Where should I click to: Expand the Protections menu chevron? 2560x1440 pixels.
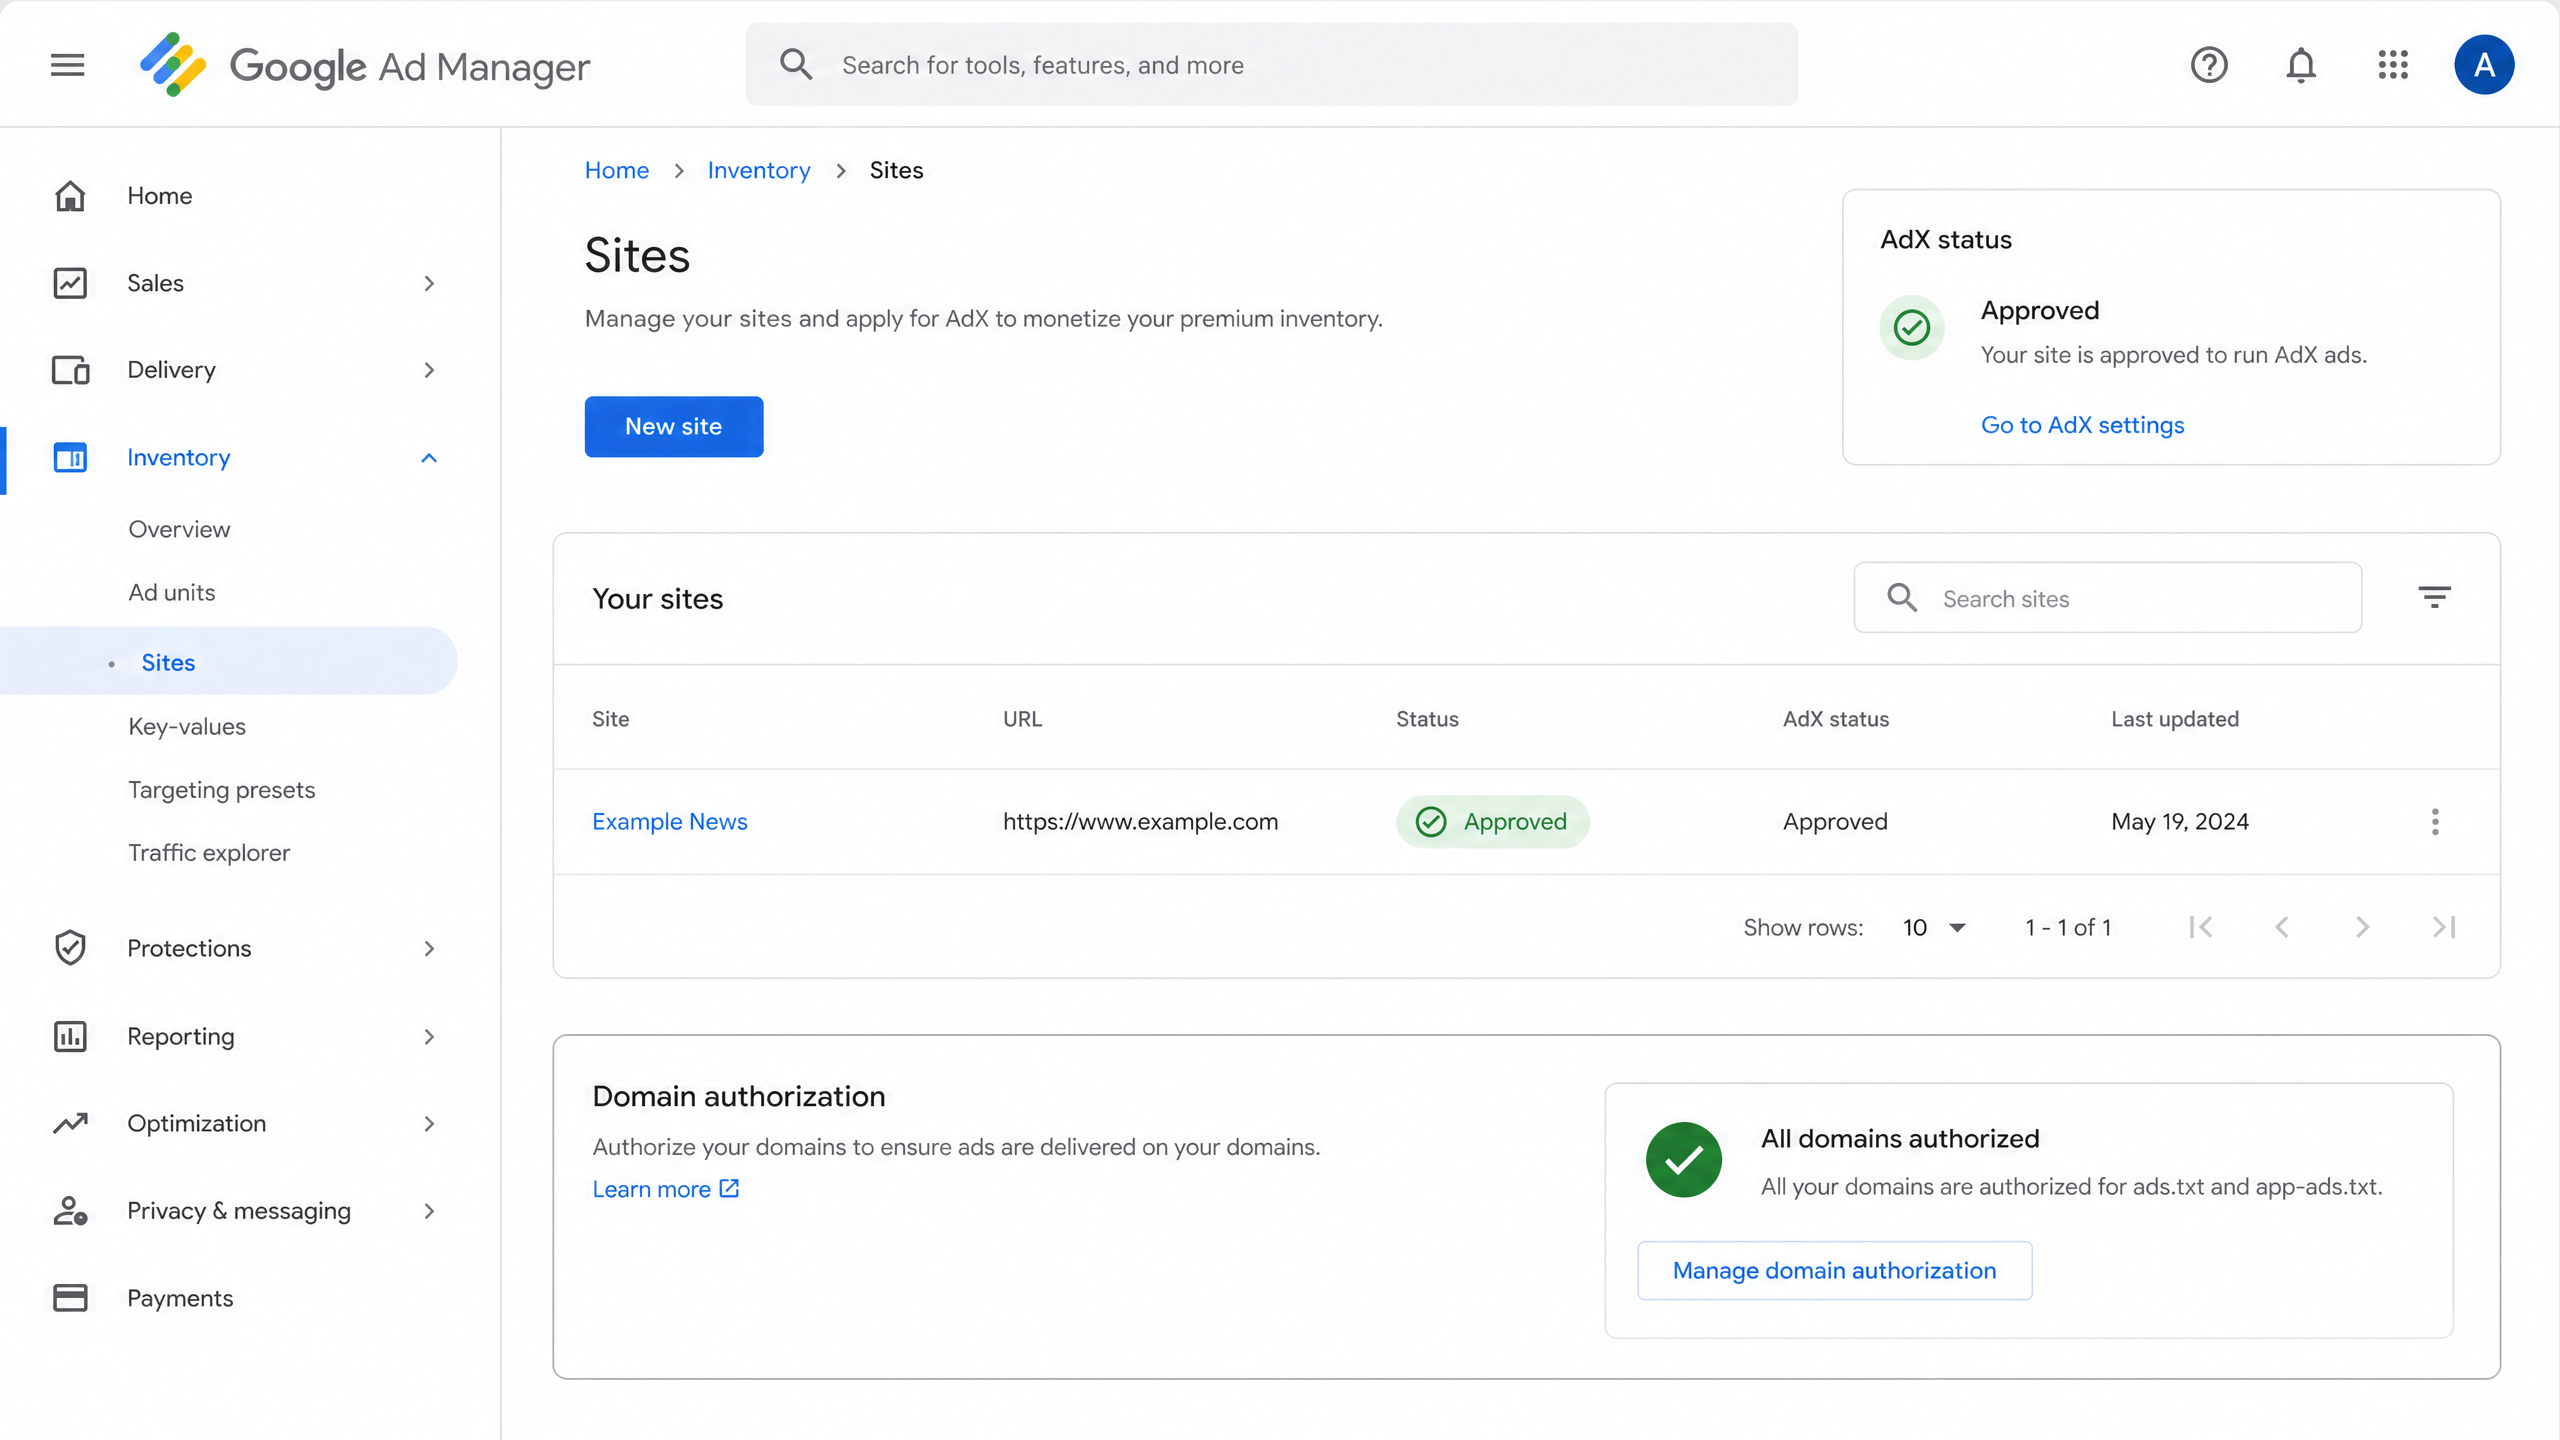[x=429, y=948]
